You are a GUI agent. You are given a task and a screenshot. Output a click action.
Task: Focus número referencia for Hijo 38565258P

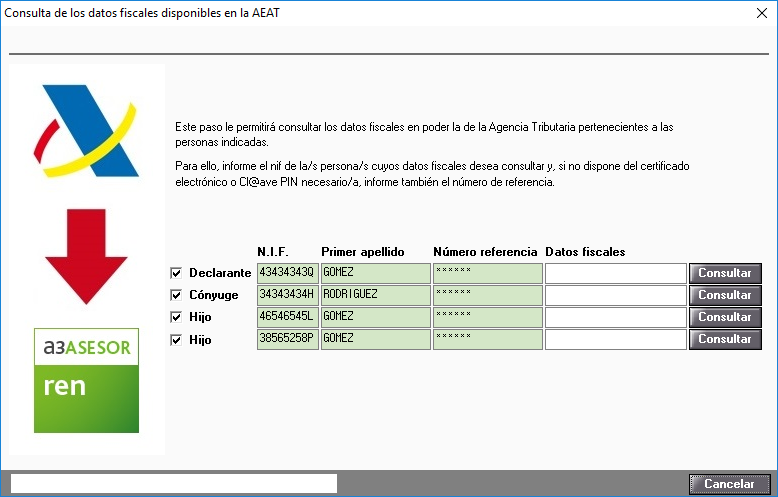(488, 339)
